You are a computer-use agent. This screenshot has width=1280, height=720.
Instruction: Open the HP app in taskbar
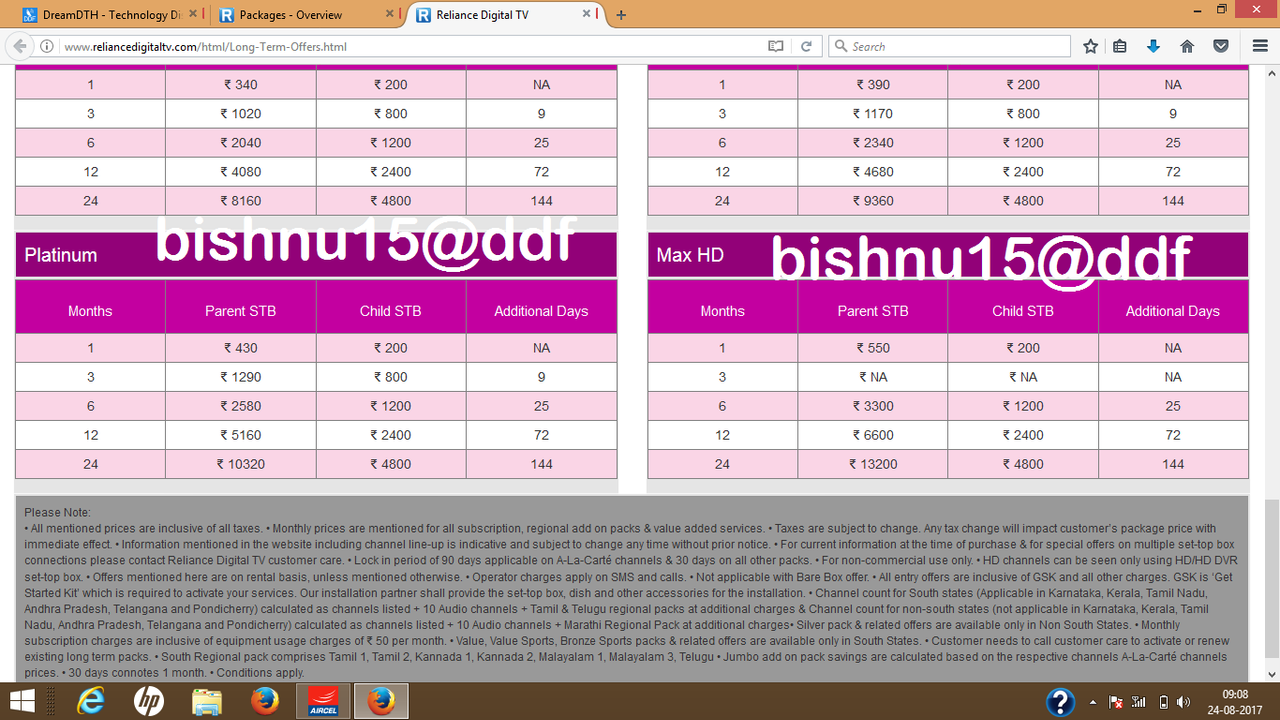point(149,701)
